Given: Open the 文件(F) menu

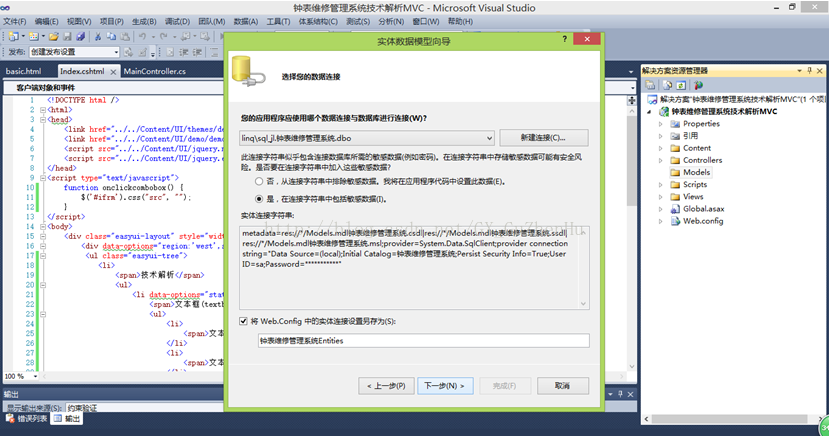Looking at the screenshot, I should pos(15,22).
